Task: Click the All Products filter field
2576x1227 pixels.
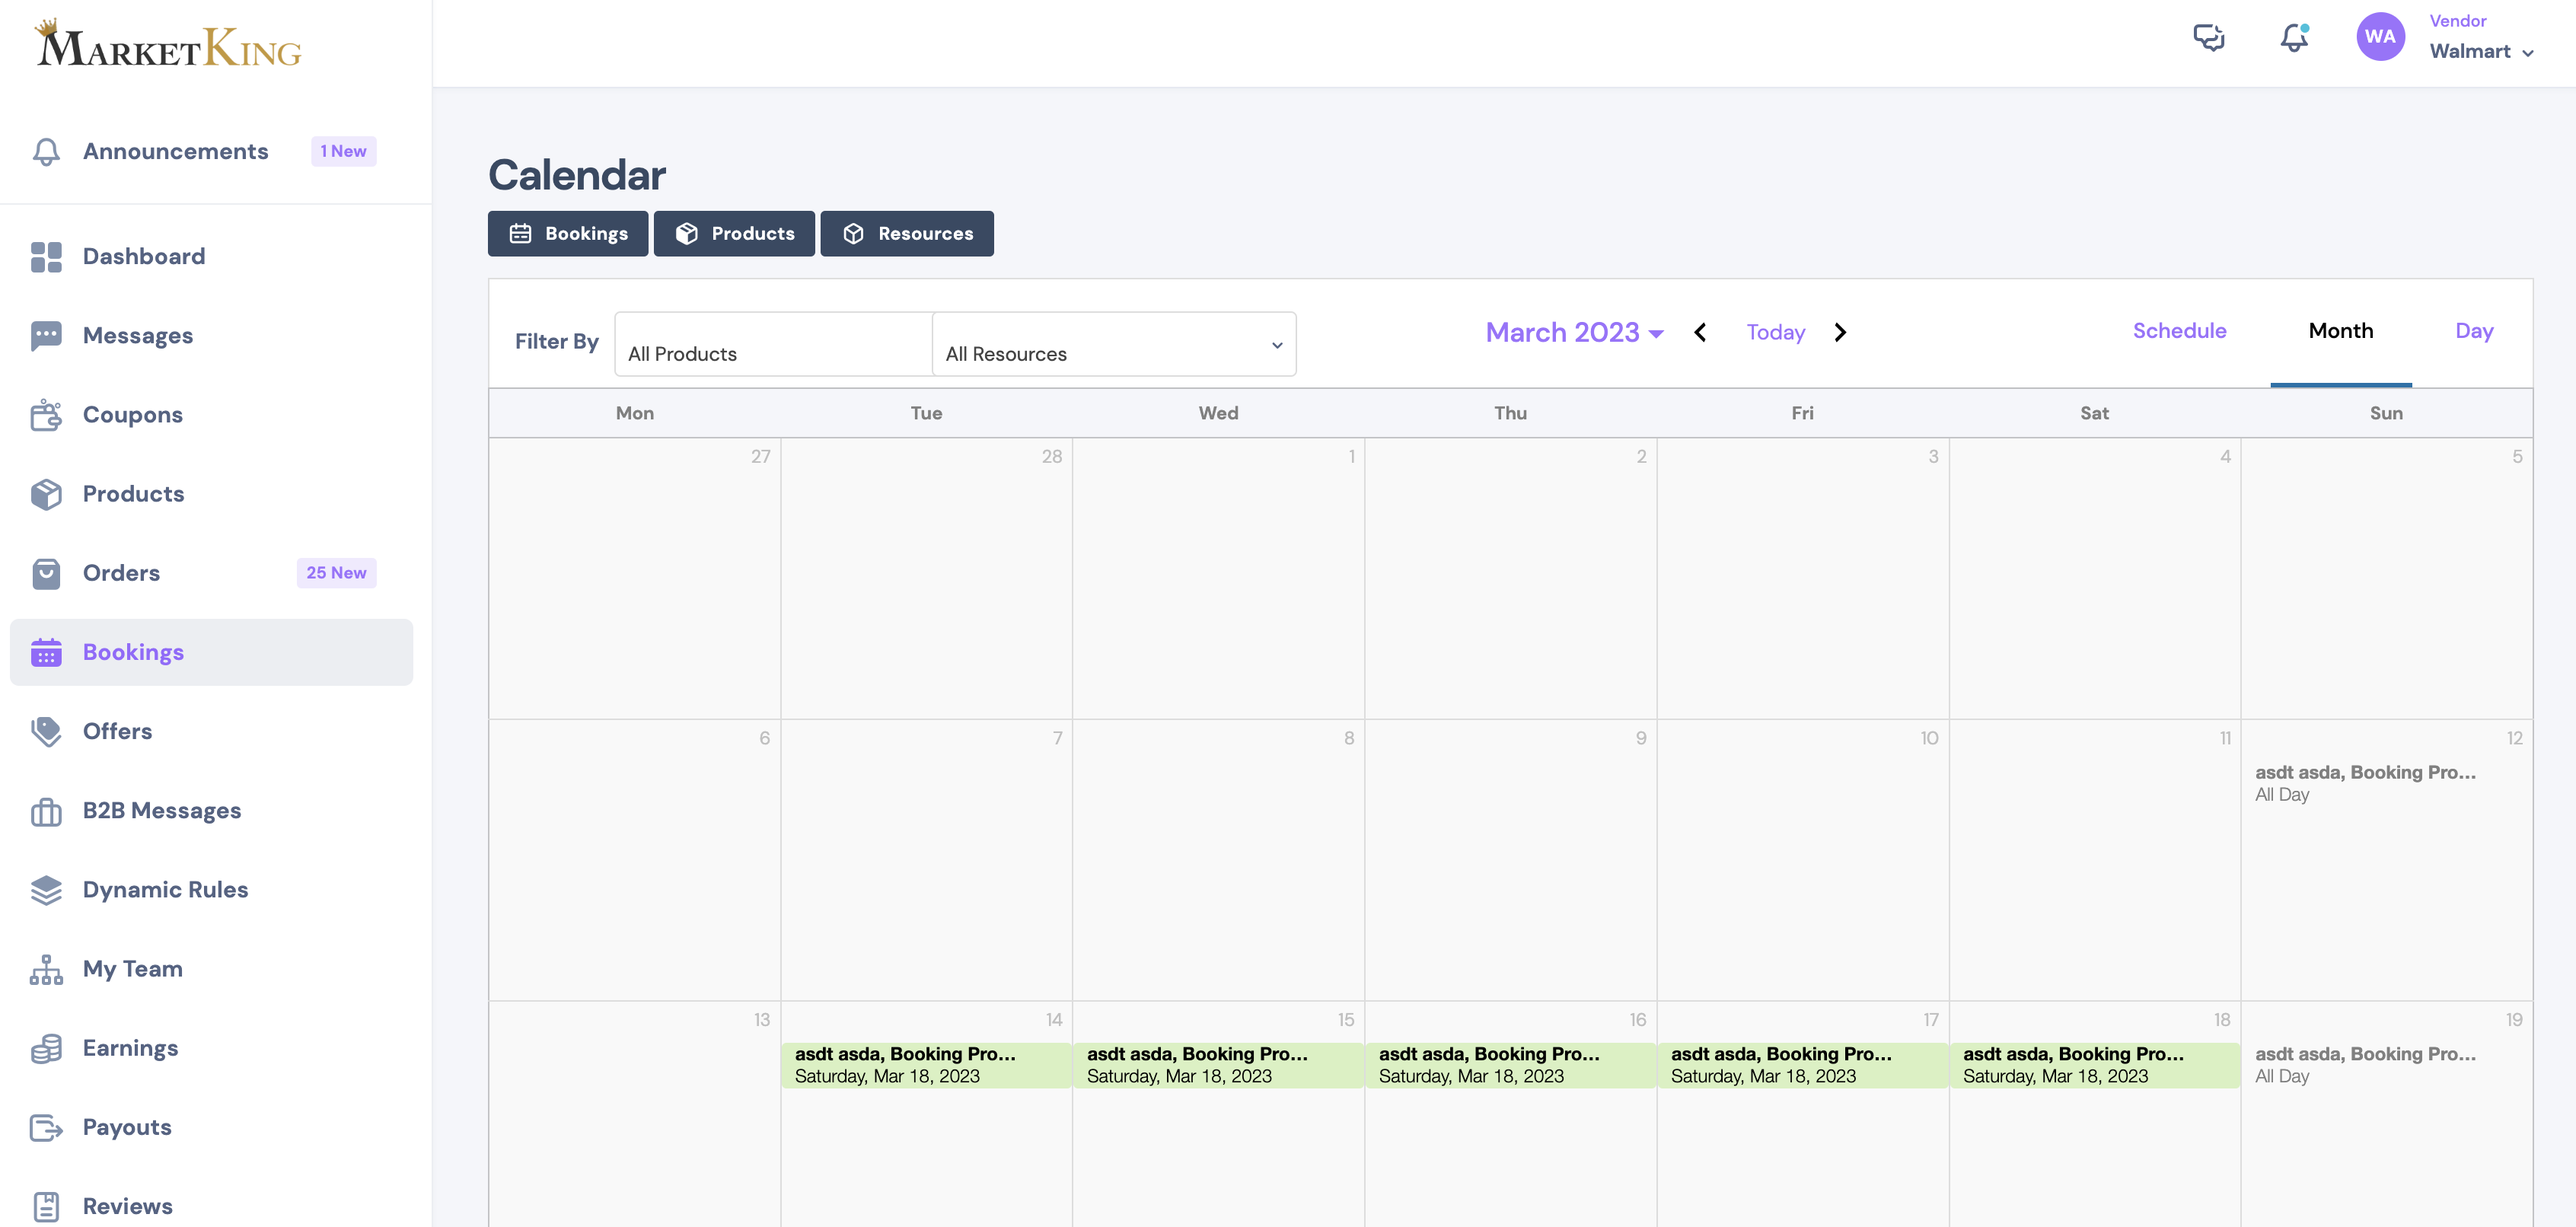Action: click(x=773, y=344)
